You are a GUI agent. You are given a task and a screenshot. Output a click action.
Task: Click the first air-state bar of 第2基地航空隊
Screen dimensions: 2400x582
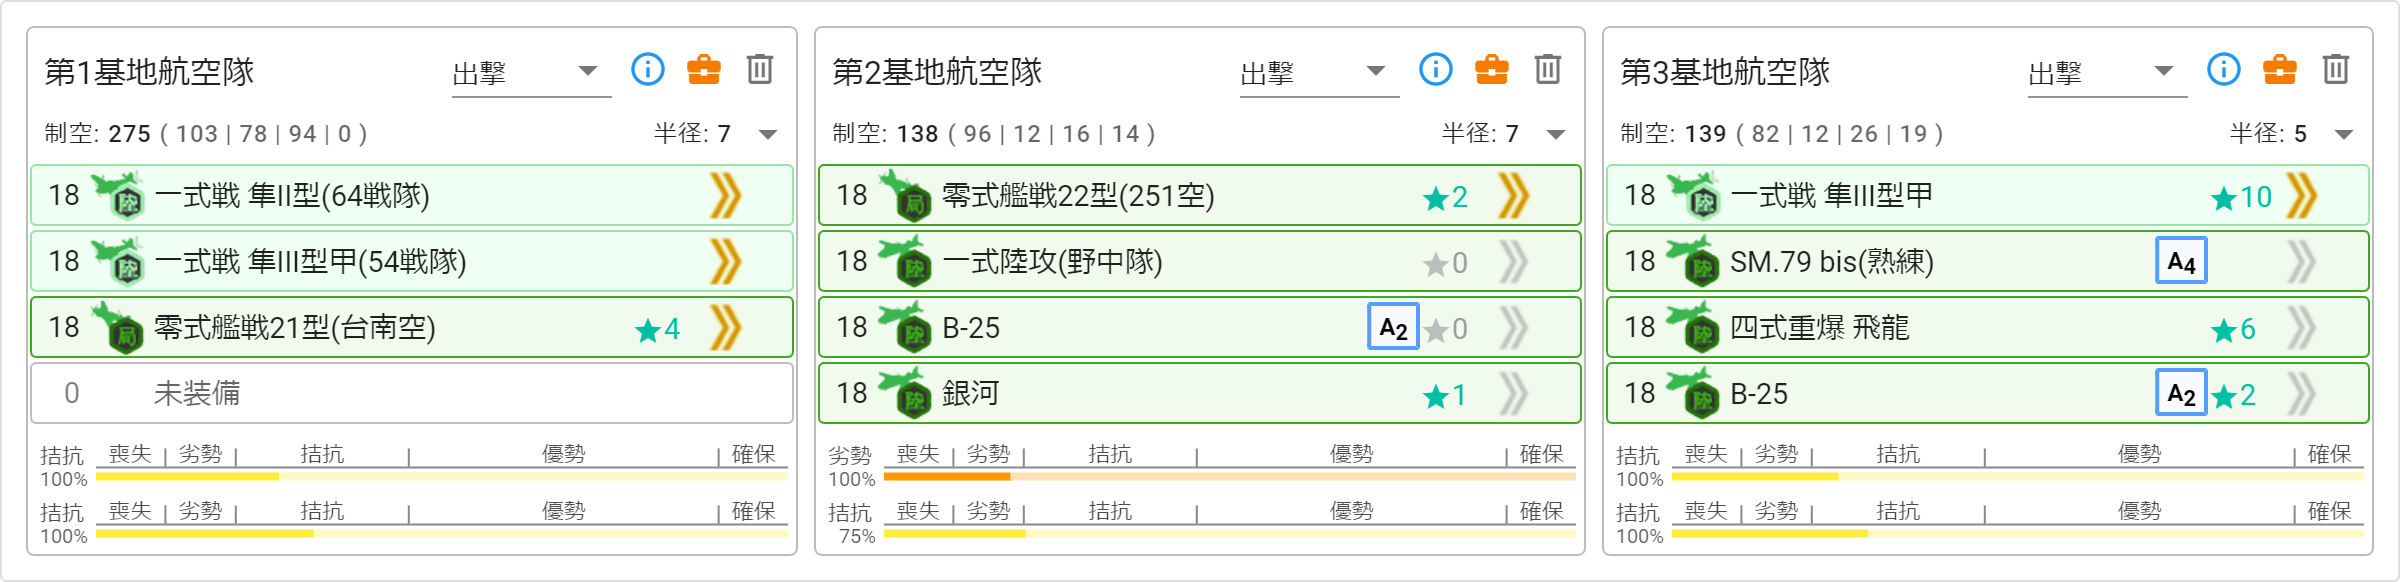(1230, 476)
